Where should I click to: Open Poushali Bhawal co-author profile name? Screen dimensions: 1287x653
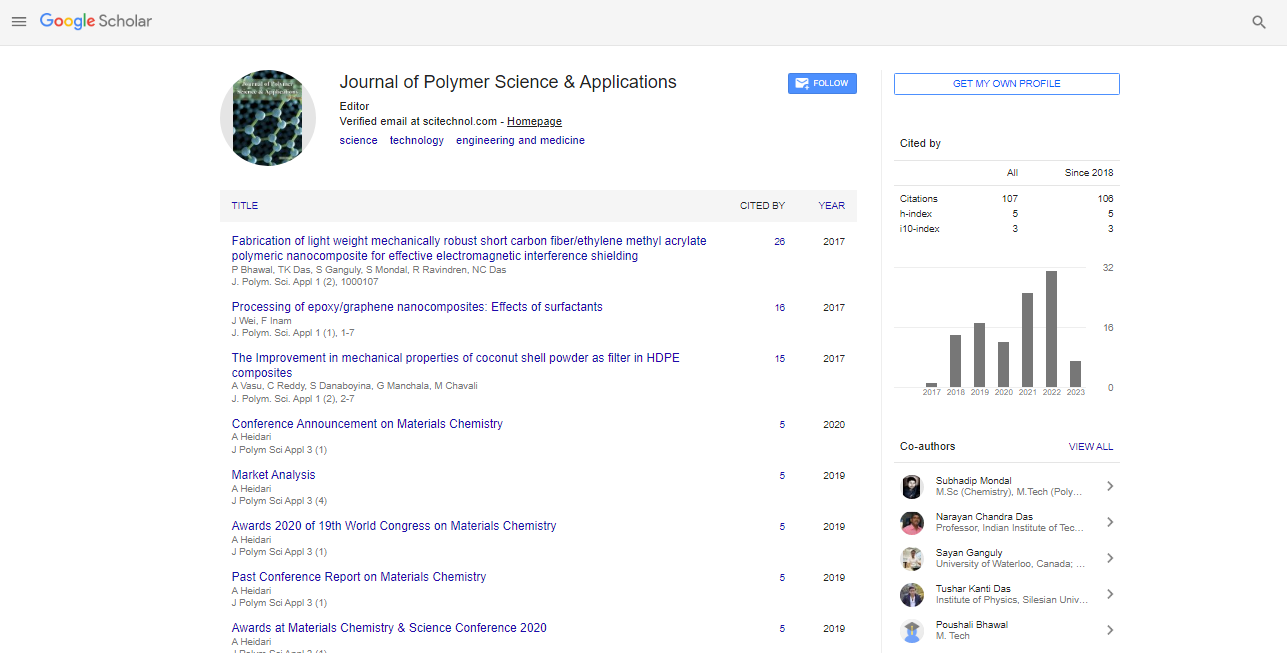[x=972, y=625]
